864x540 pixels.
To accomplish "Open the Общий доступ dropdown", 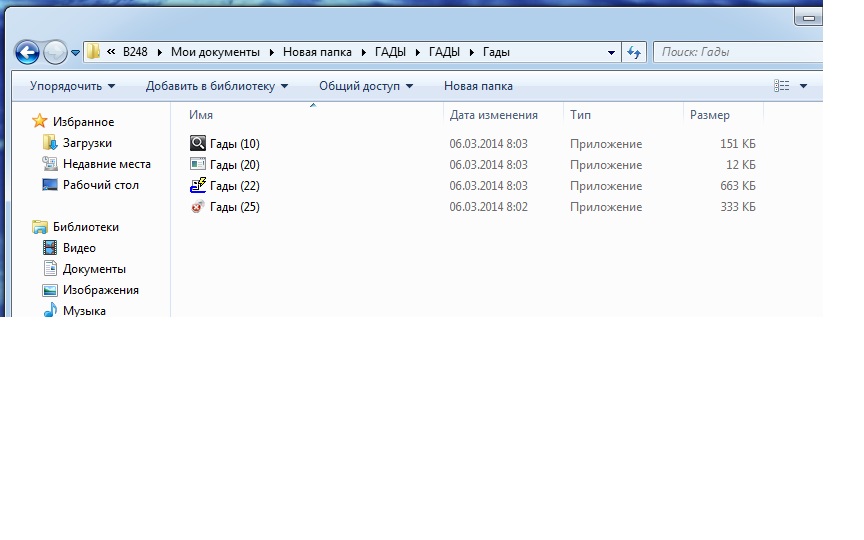I will point(365,86).
